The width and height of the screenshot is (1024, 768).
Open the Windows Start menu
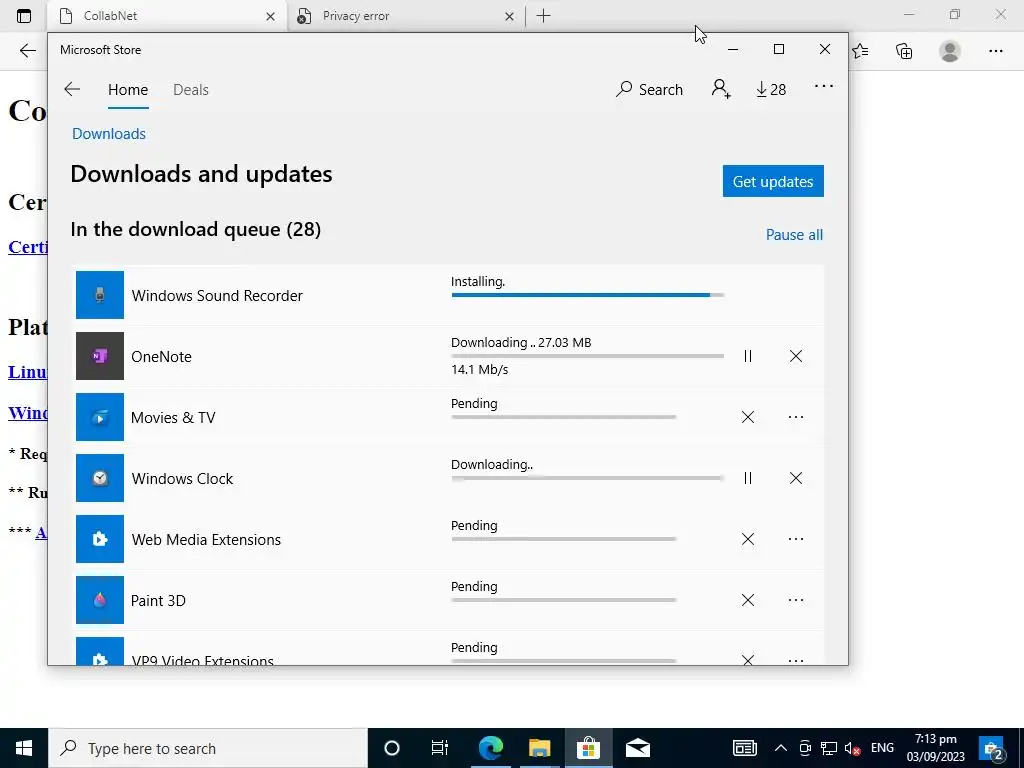click(24, 748)
